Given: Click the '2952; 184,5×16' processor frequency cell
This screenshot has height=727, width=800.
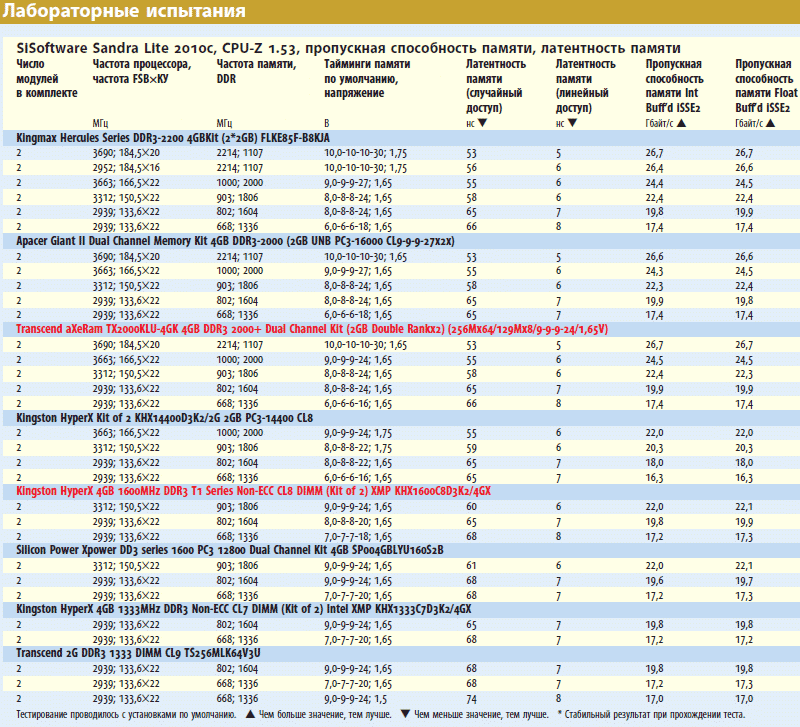Looking at the screenshot, I should [x=126, y=168].
